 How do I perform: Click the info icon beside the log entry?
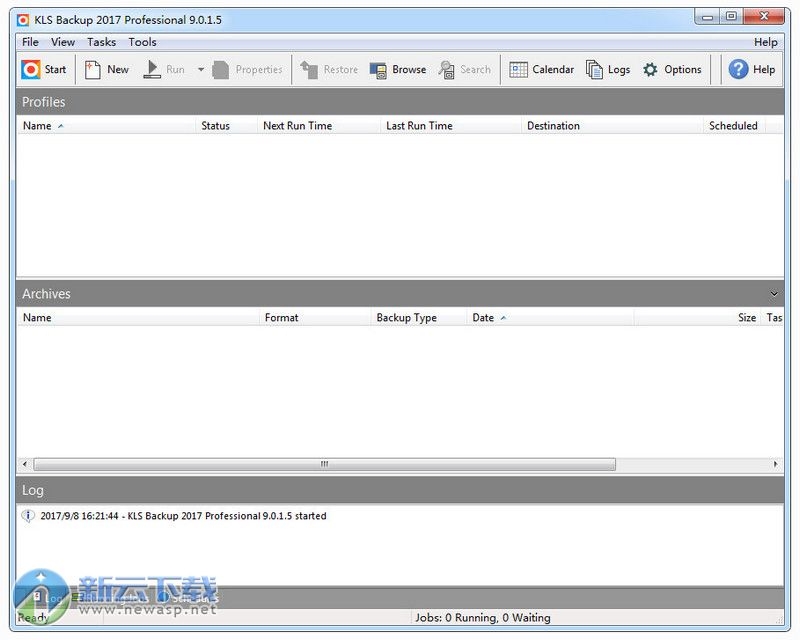[28, 516]
